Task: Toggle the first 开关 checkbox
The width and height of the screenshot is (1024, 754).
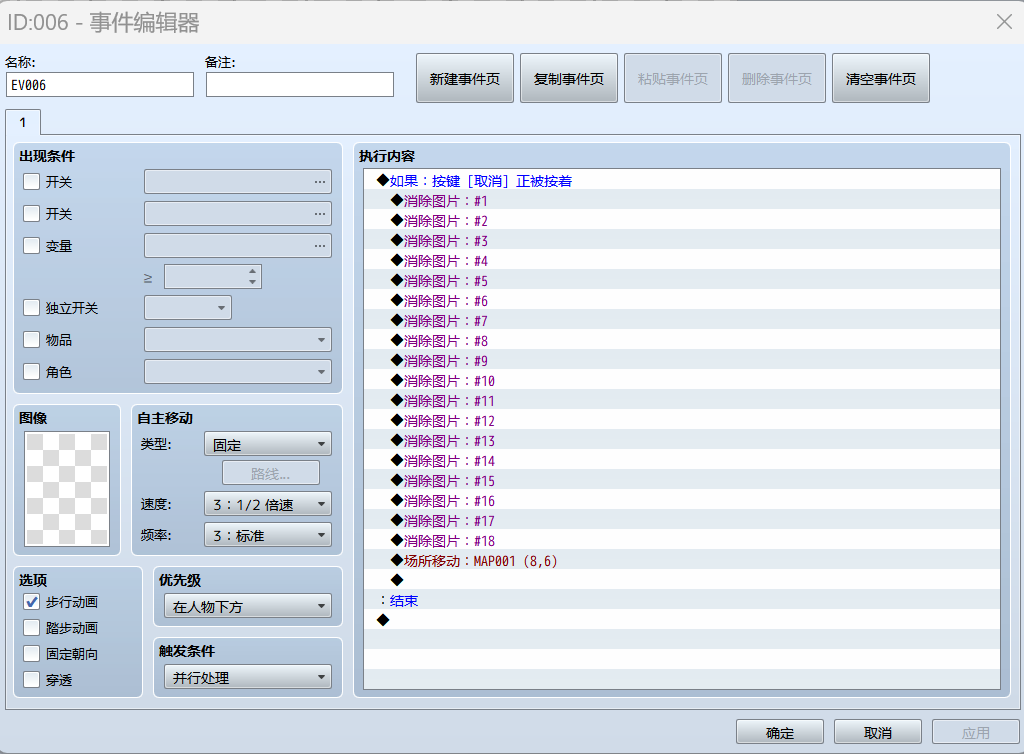Action: click(x=31, y=181)
